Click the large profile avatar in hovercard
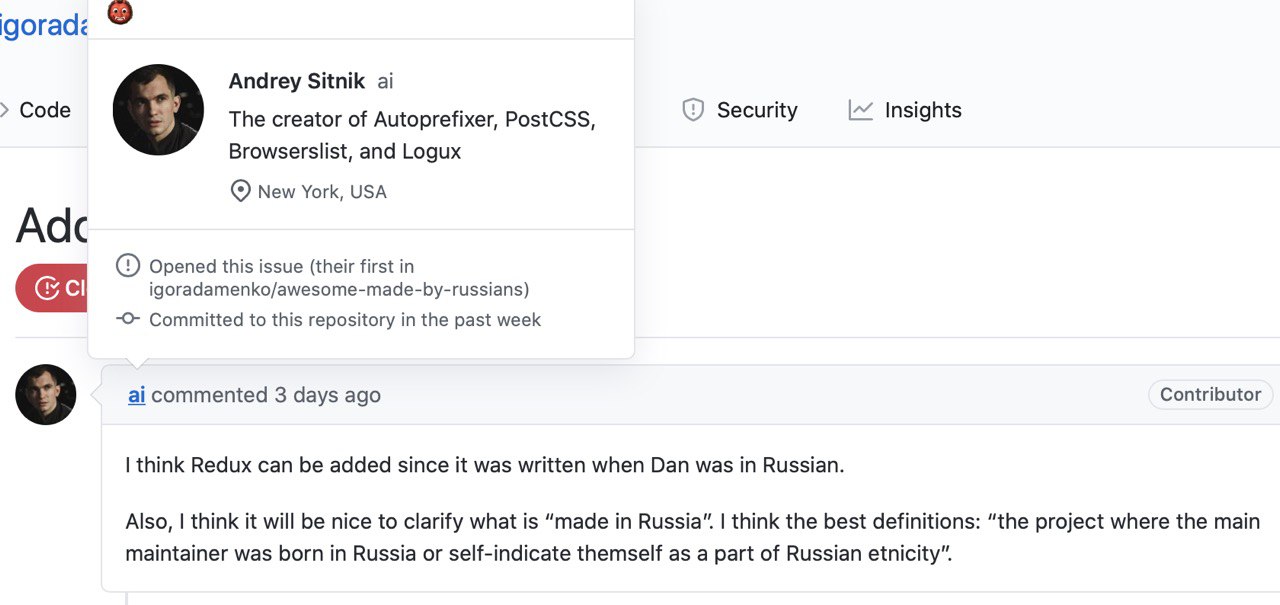The width and height of the screenshot is (1280, 605). coord(158,110)
